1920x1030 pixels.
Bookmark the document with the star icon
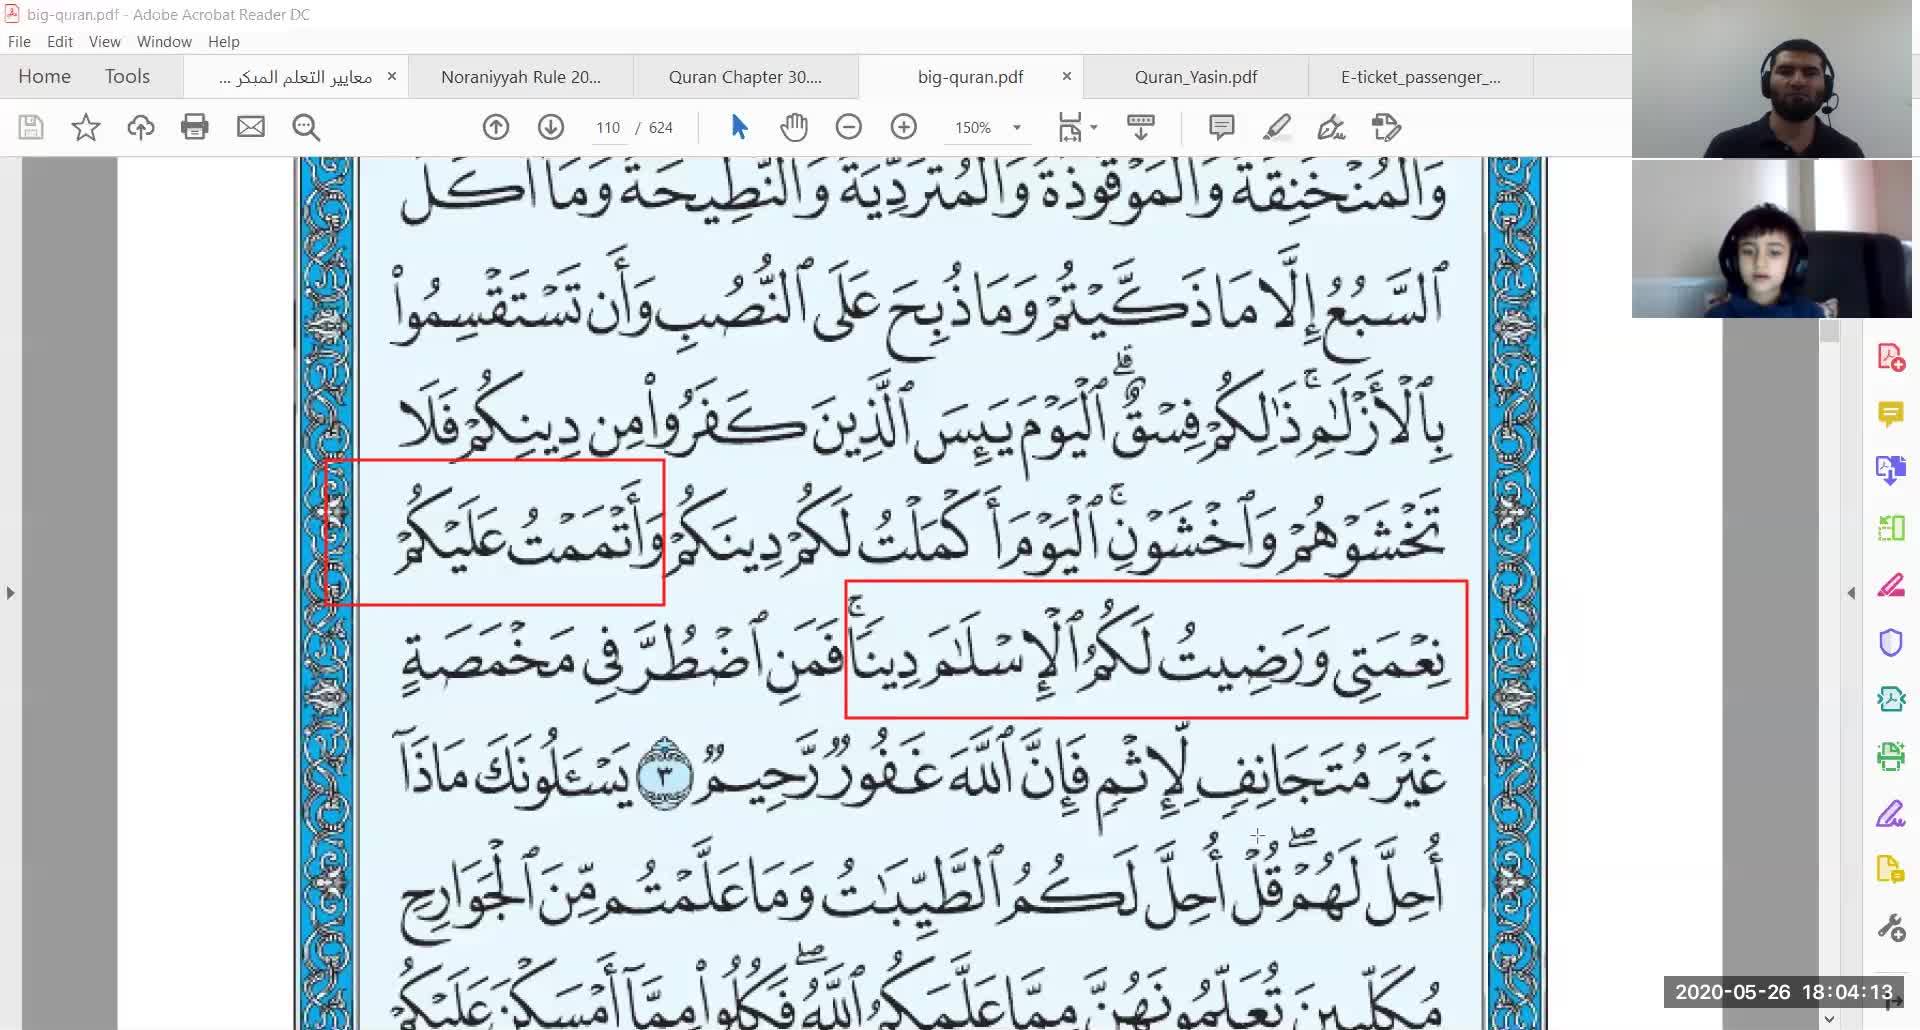pos(86,127)
